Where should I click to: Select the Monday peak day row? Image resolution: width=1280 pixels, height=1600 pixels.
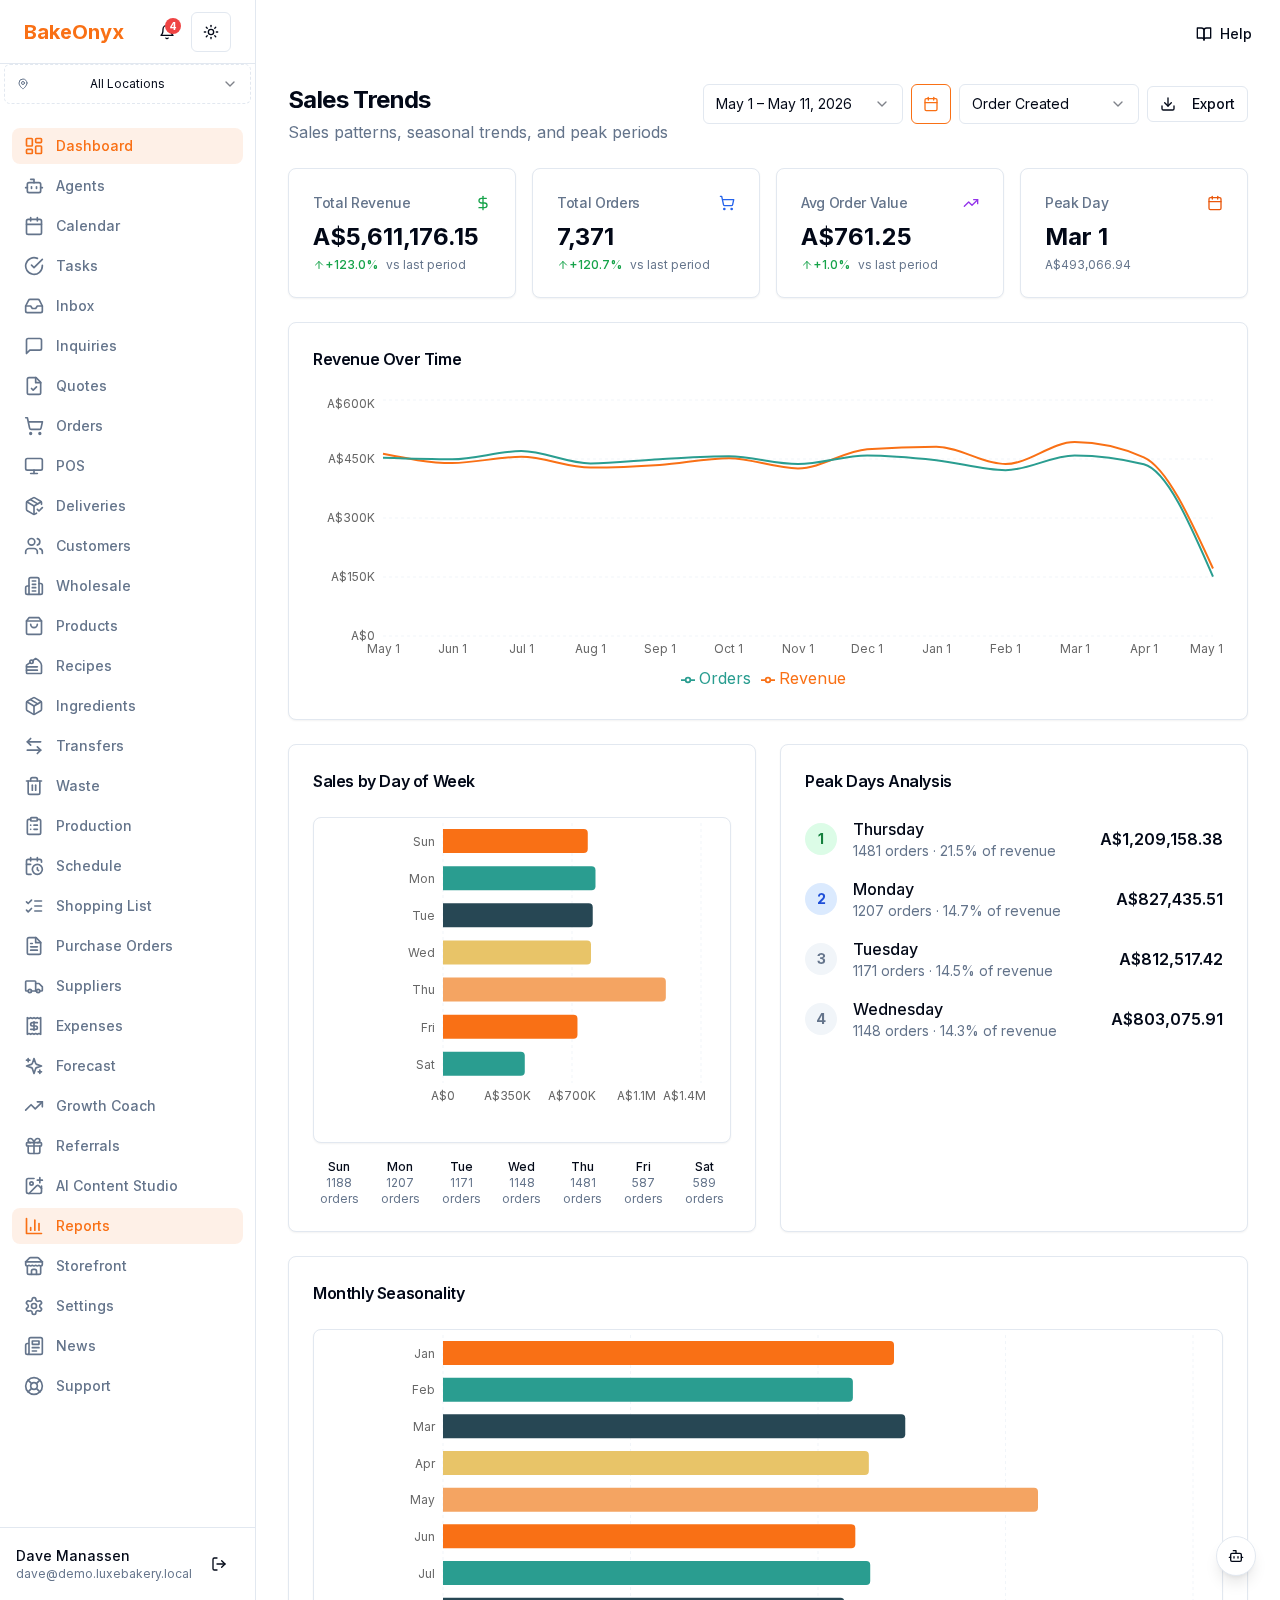[x=1014, y=900]
